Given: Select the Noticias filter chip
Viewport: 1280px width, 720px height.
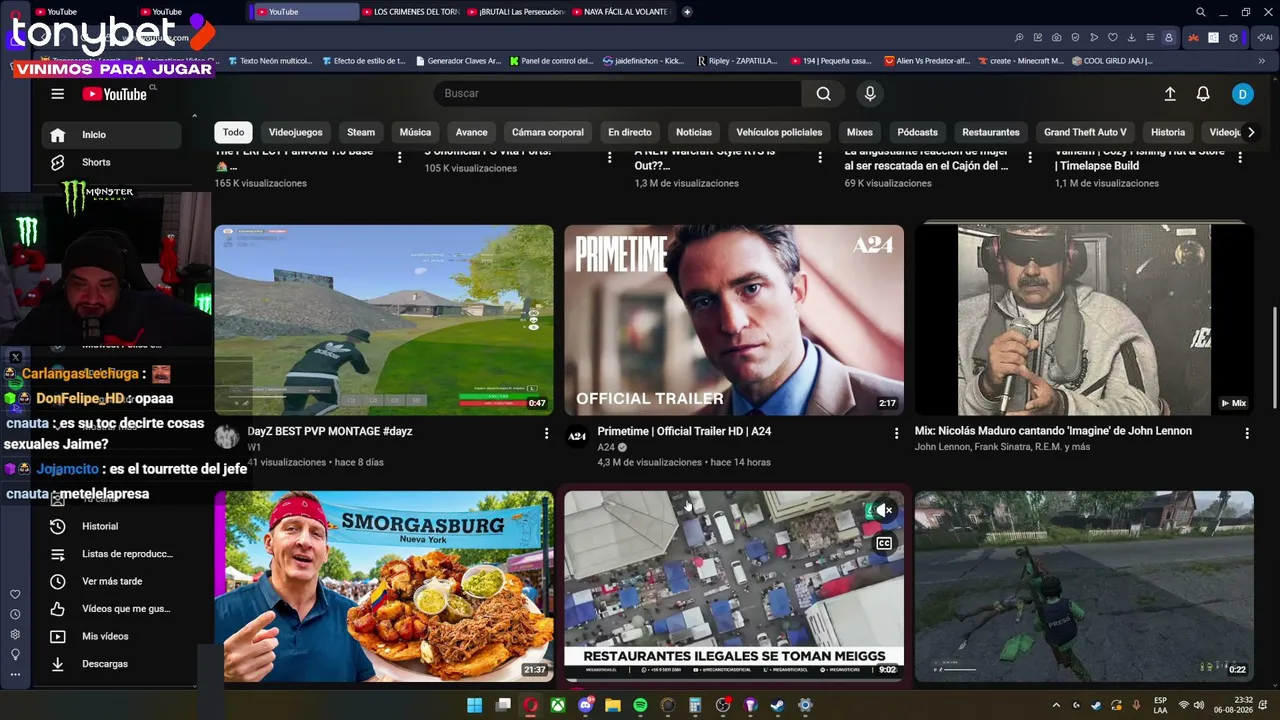Looking at the screenshot, I should pyautogui.click(x=694, y=132).
